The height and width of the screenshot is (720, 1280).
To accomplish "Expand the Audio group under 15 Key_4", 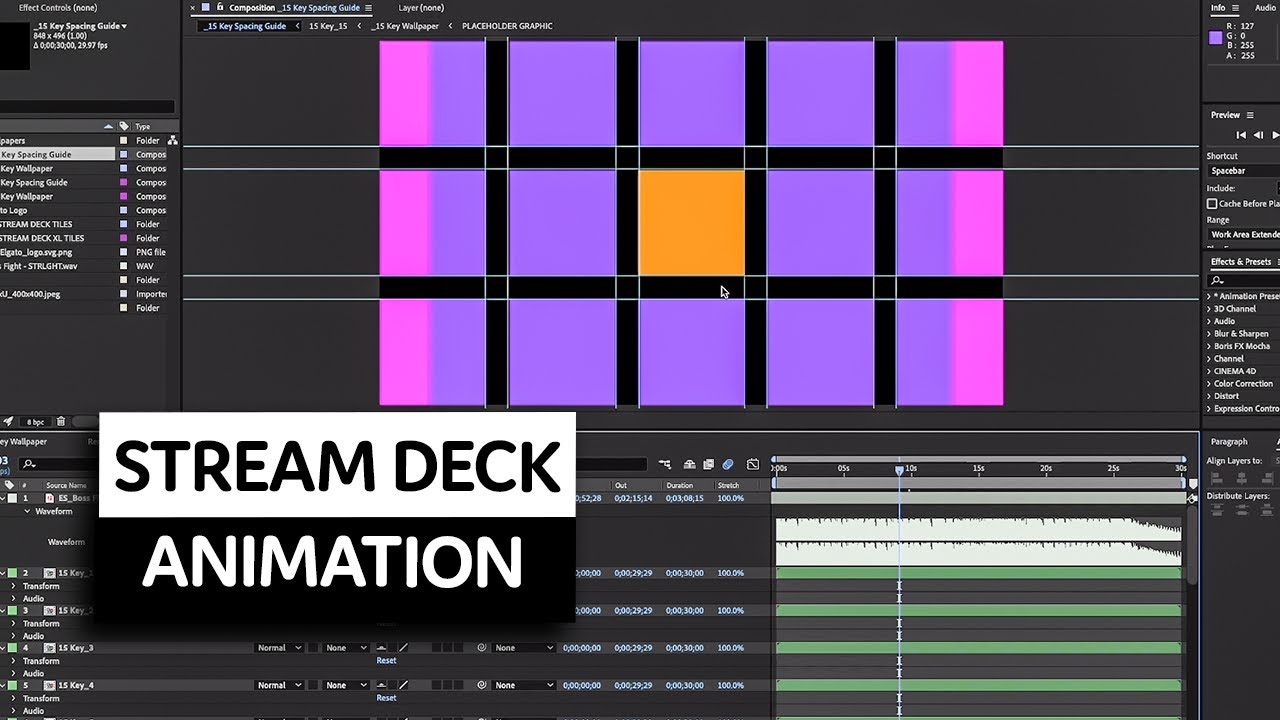I will pyautogui.click(x=13, y=711).
